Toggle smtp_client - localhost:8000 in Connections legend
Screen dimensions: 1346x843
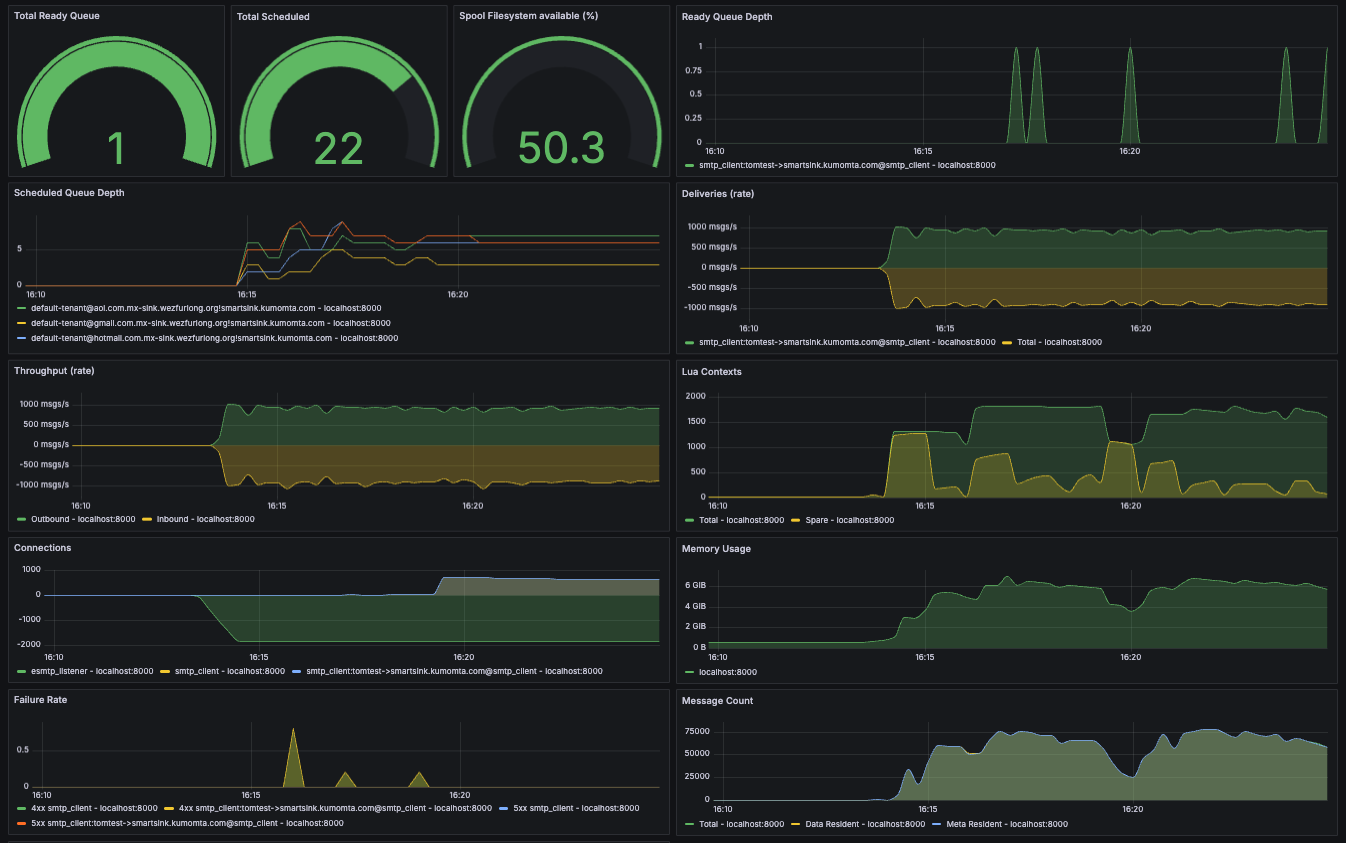pos(231,671)
